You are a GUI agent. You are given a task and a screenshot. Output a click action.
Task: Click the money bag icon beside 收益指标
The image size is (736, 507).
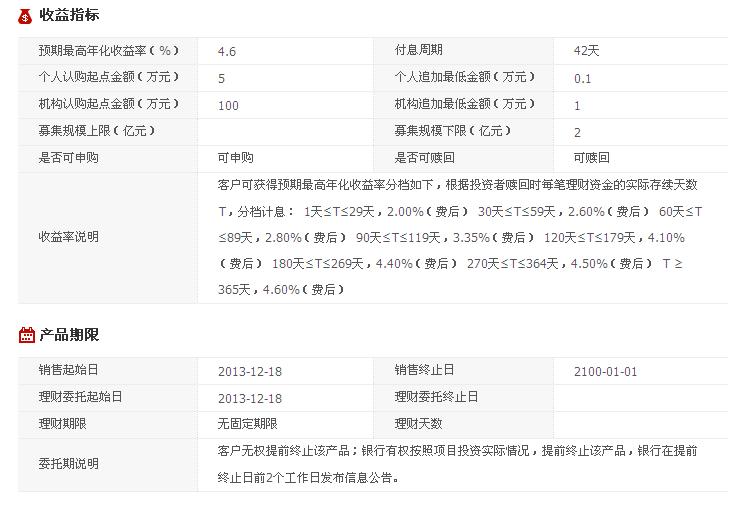click(x=26, y=16)
